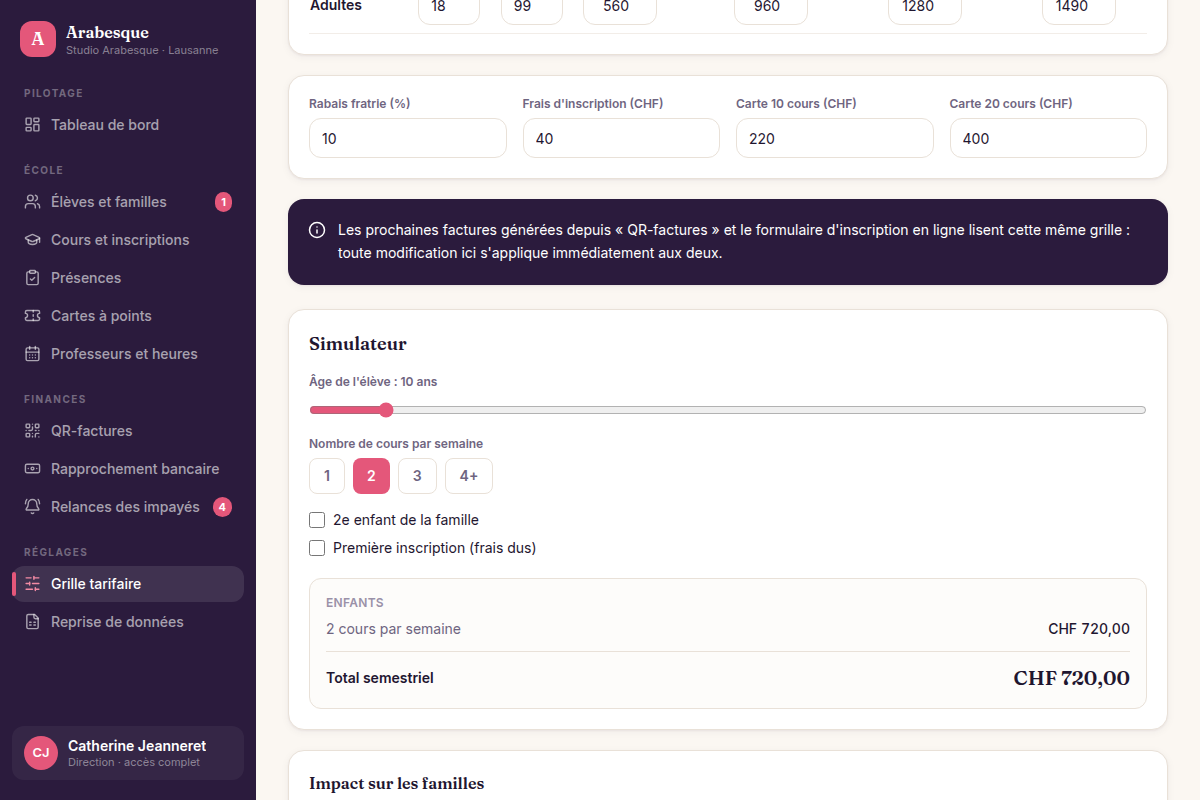This screenshot has height=800, width=1200.
Task: Choose 4+ cours par semaine
Action: (469, 476)
